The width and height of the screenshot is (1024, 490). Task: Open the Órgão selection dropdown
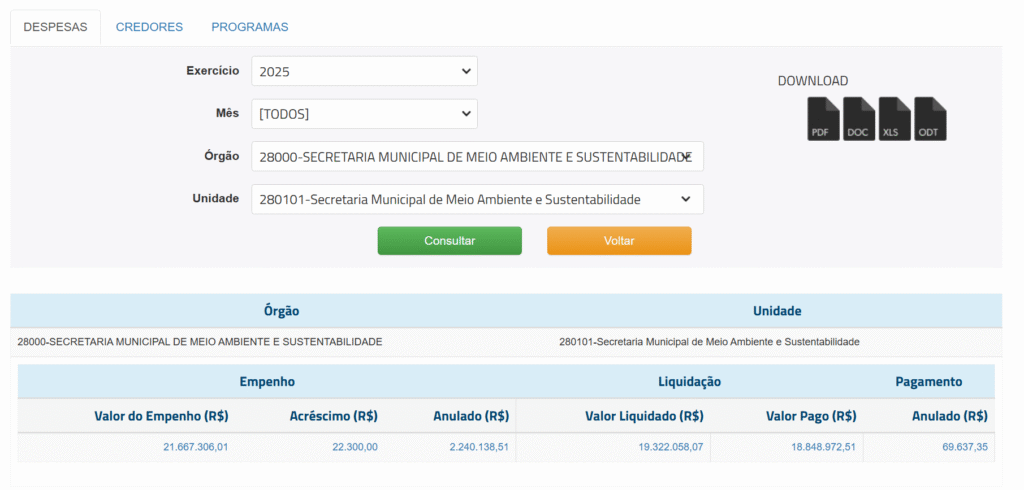point(477,157)
